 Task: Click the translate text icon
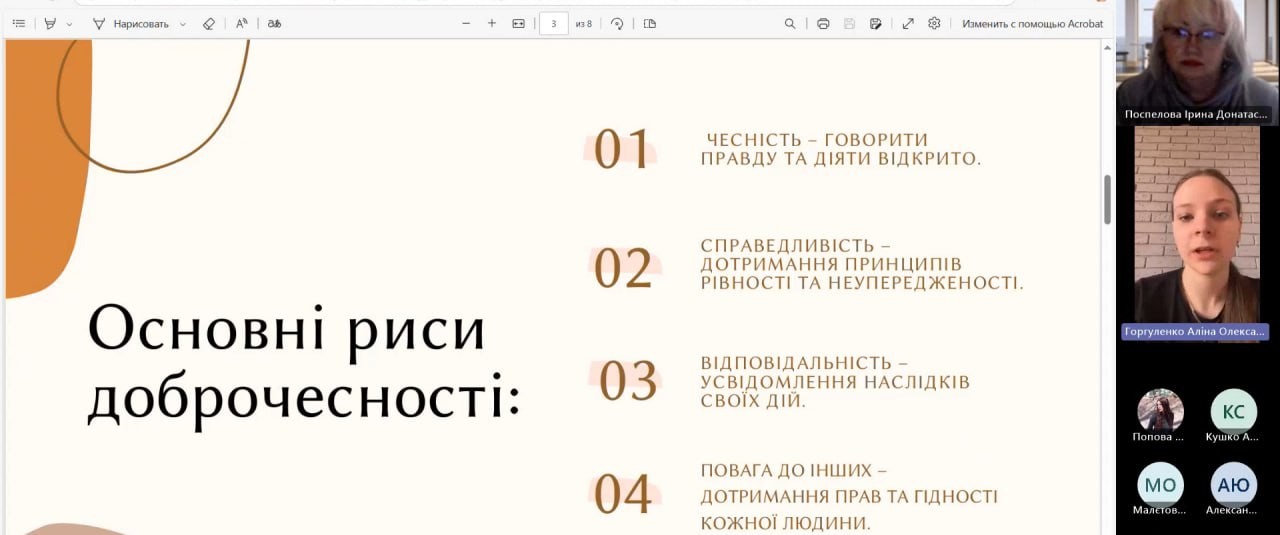274,23
